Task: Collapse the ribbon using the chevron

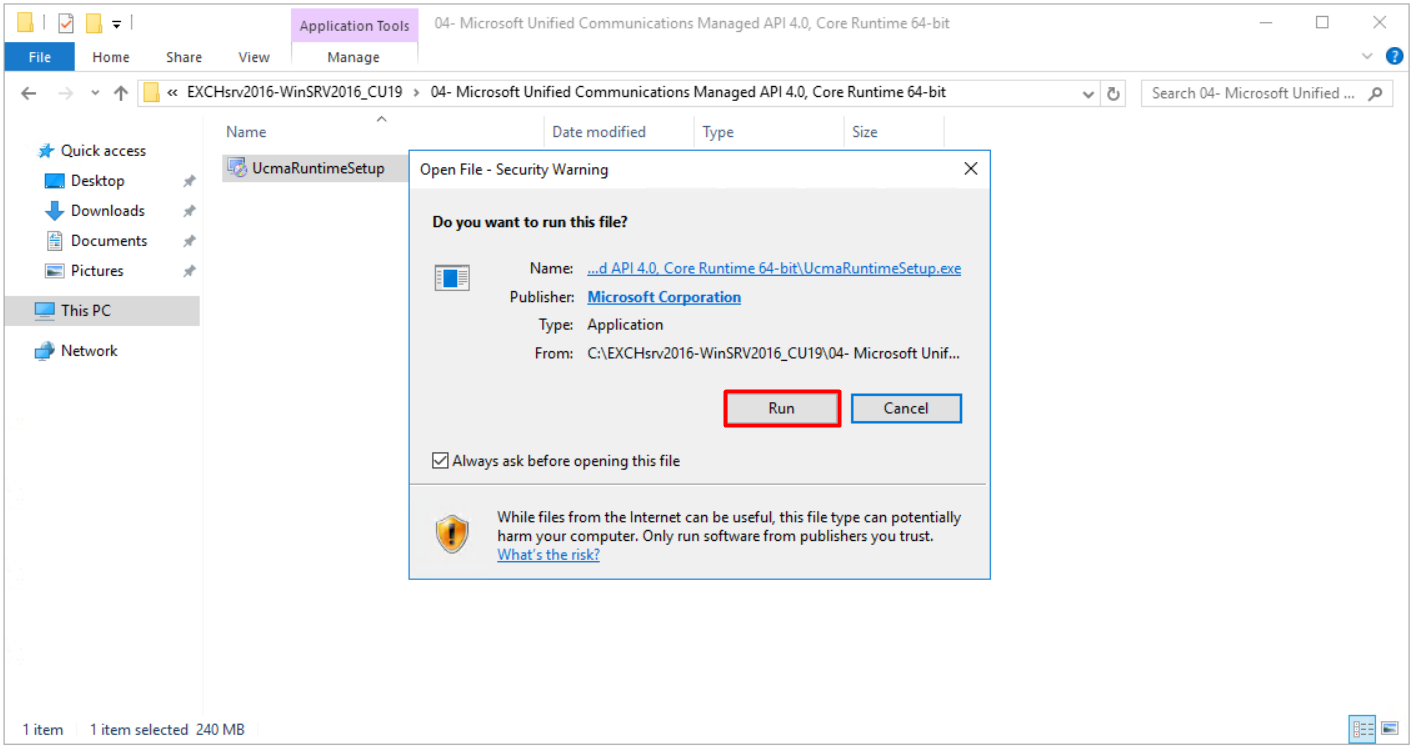Action: (x=1368, y=56)
